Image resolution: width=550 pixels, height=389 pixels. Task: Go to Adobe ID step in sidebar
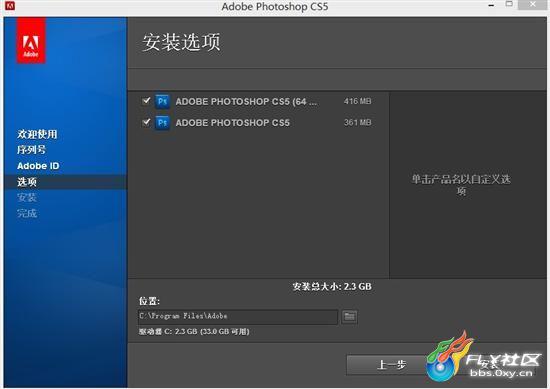38,166
